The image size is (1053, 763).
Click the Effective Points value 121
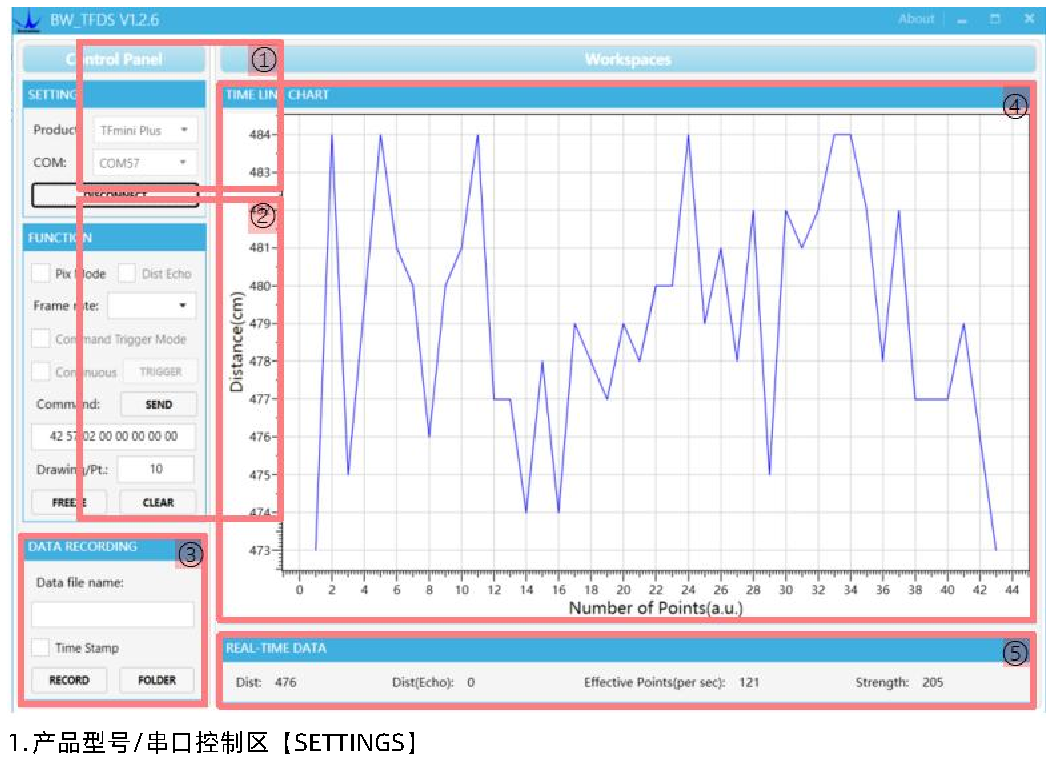[x=749, y=682]
